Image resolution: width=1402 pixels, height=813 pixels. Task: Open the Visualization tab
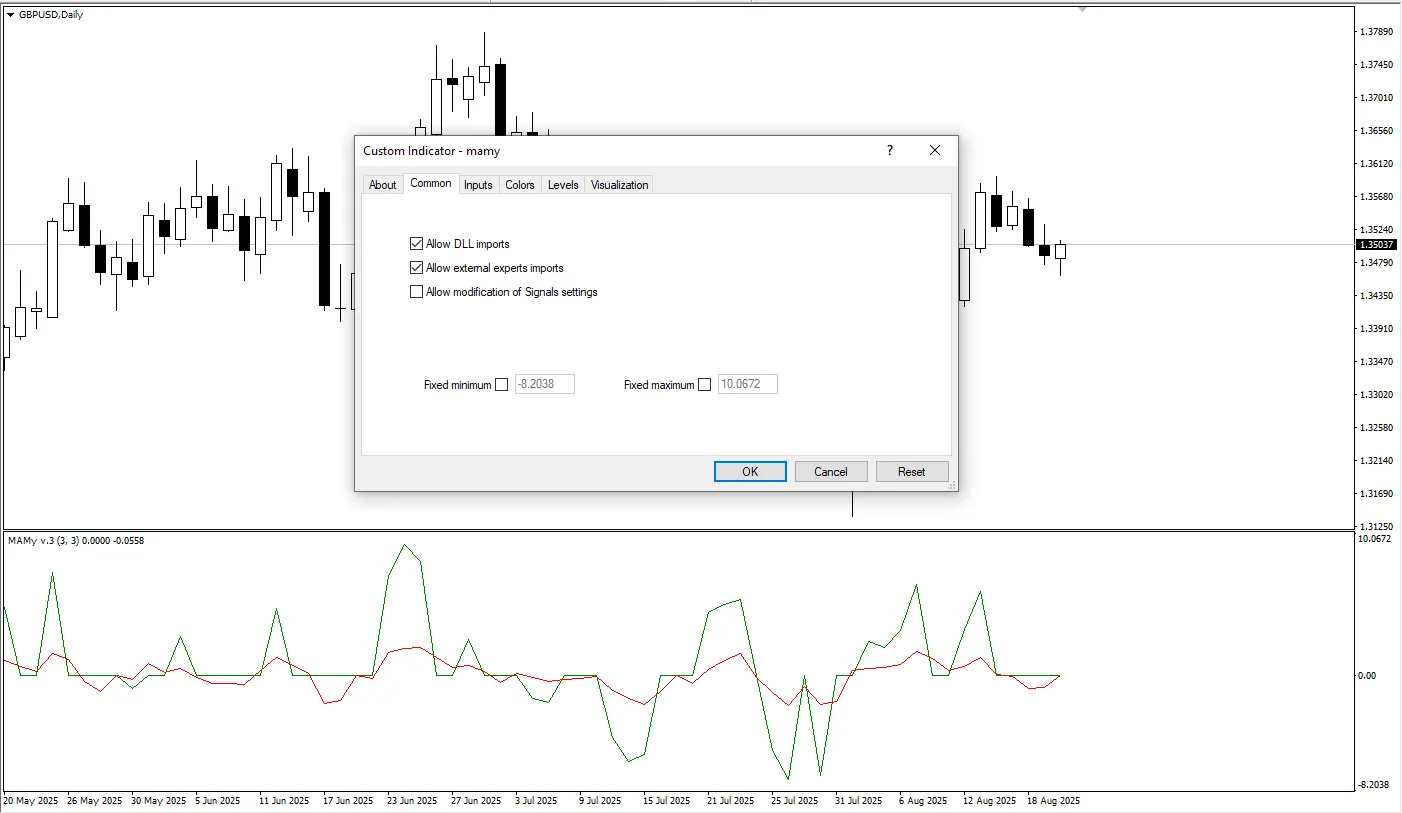pyautogui.click(x=619, y=185)
